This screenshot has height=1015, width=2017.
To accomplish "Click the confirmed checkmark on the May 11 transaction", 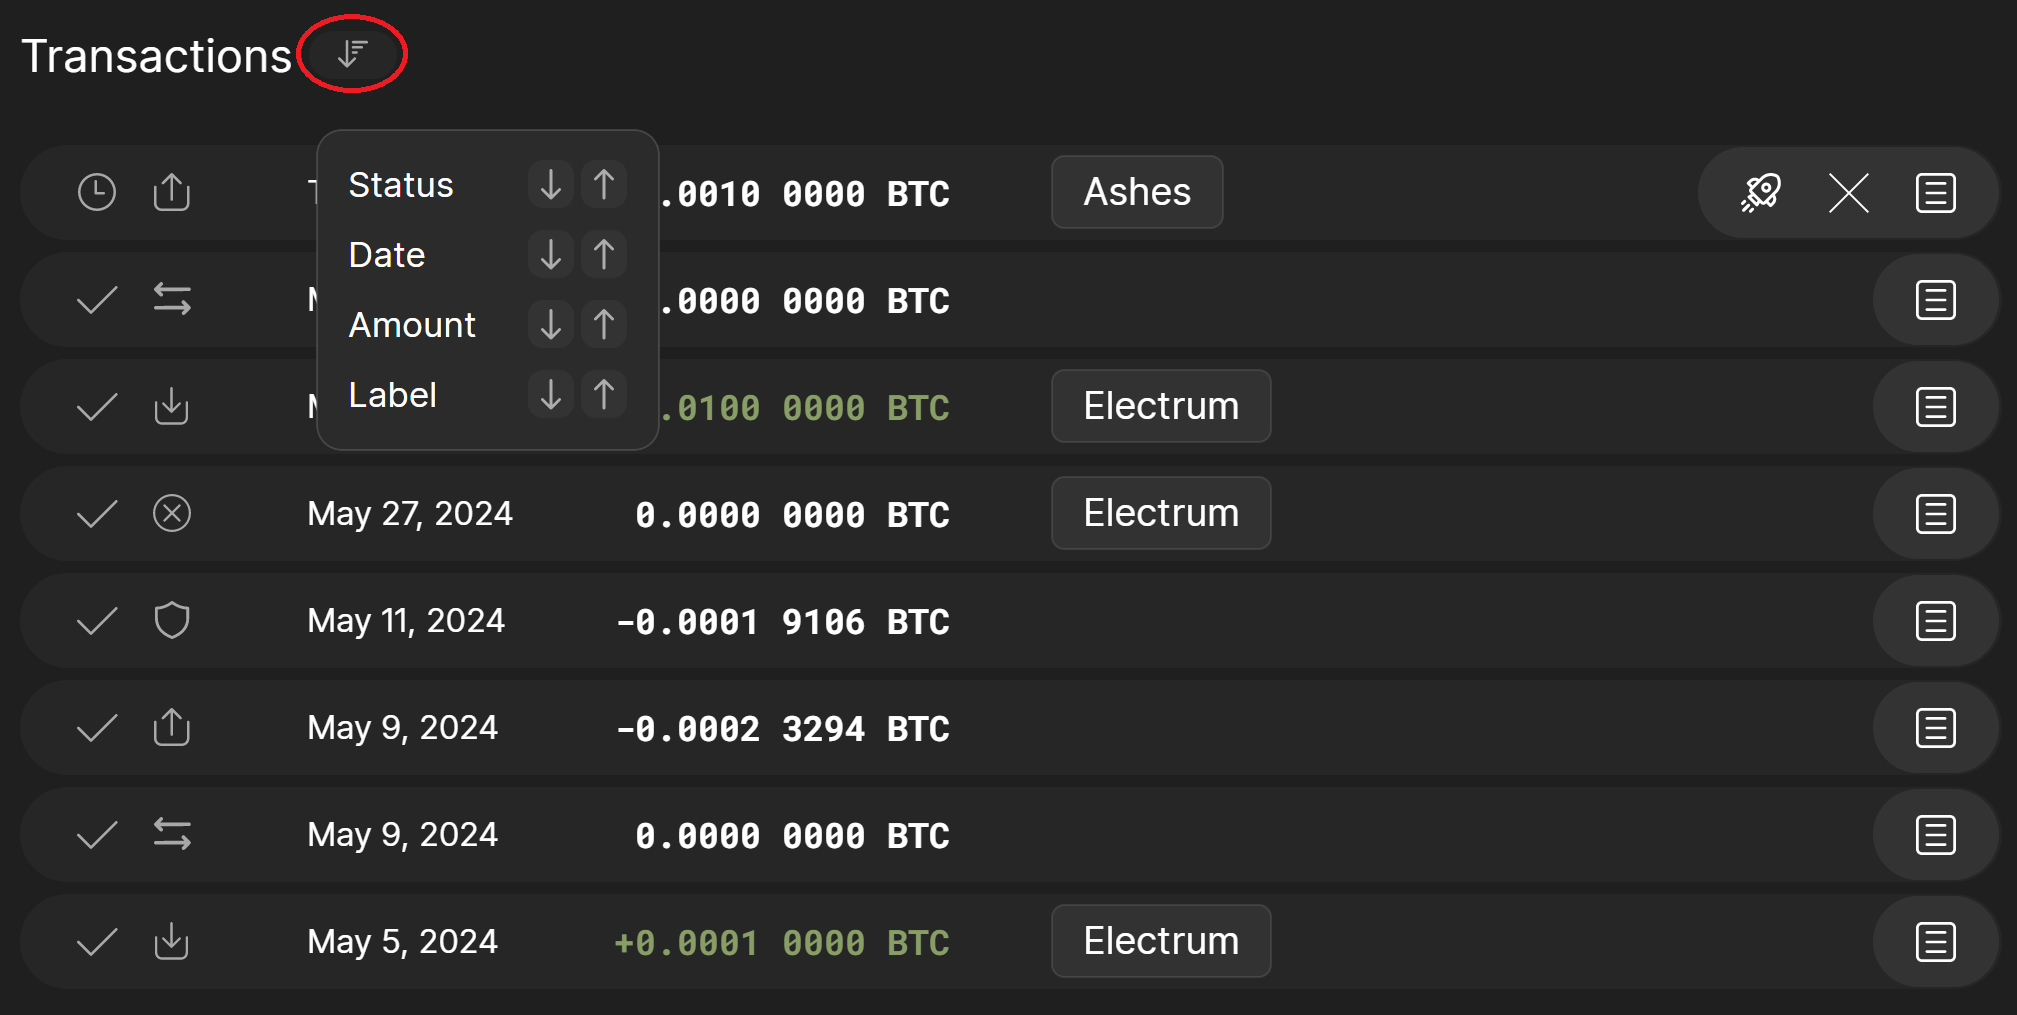I will (96, 620).
